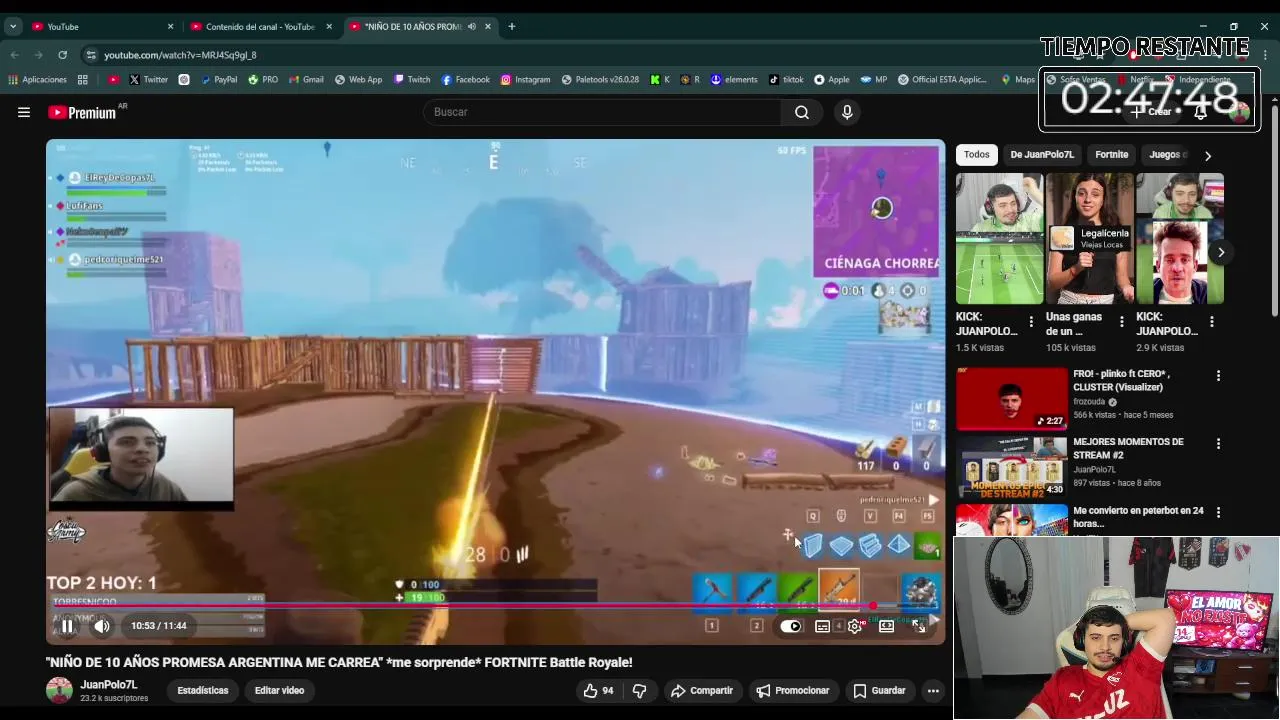
Task: Open the Gmail bookmark
Action: [x=306, y=79]
